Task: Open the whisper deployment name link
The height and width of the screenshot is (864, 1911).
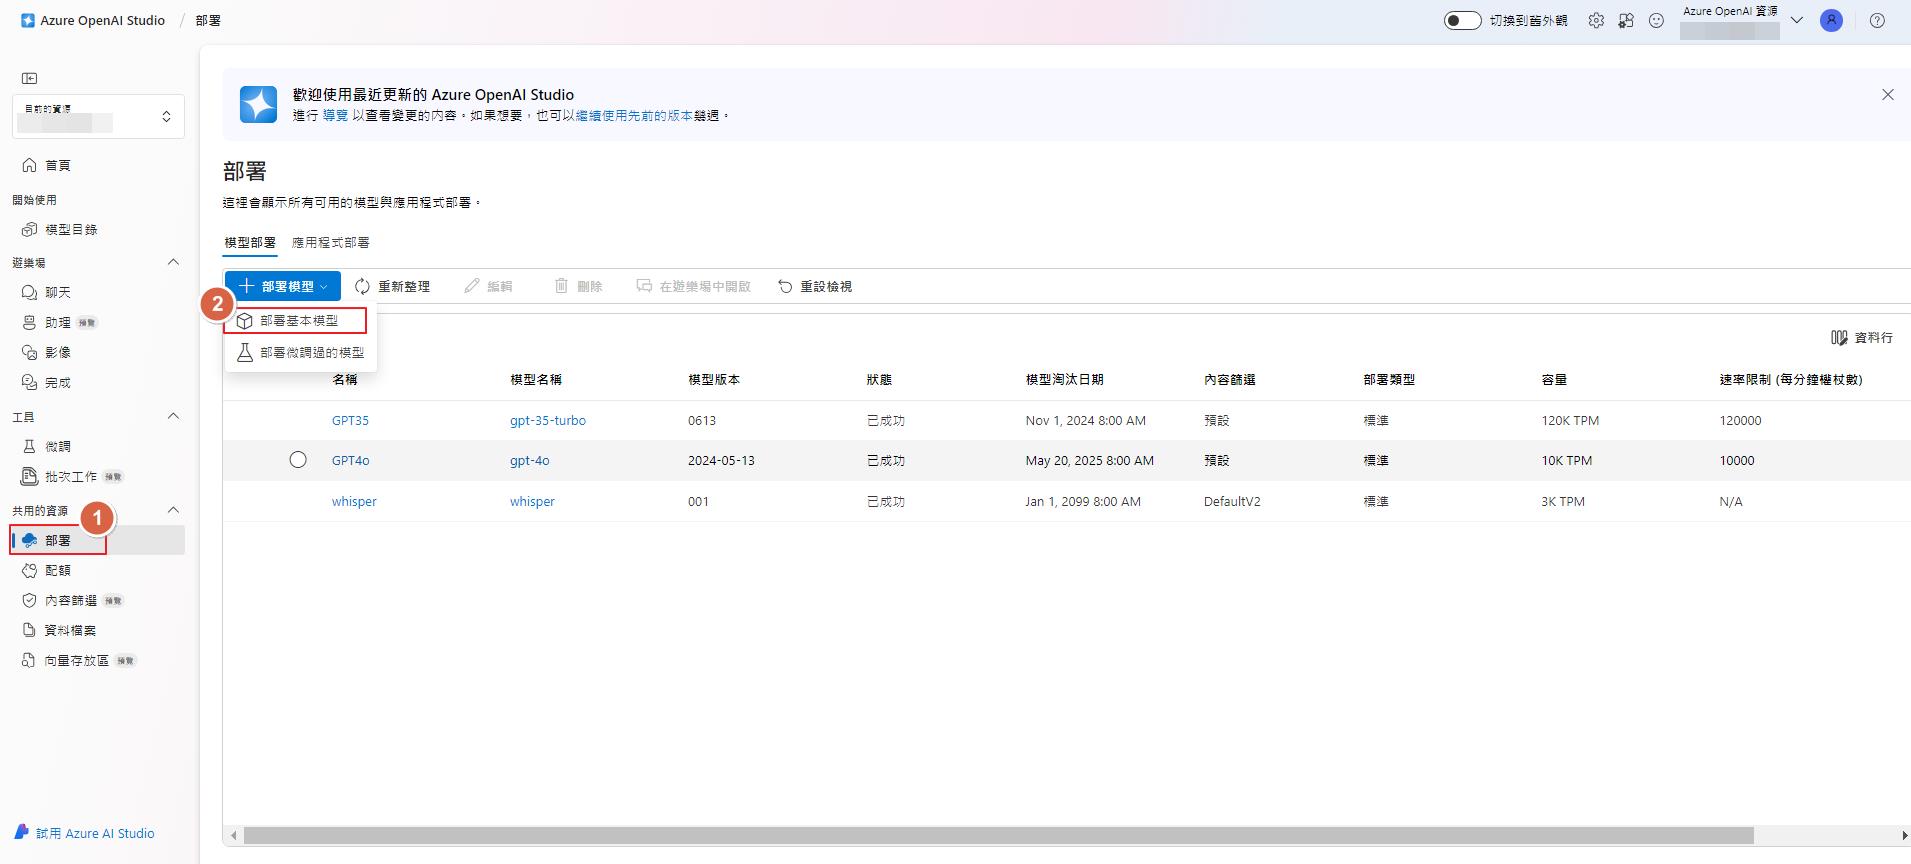Action: pos(354,502)
